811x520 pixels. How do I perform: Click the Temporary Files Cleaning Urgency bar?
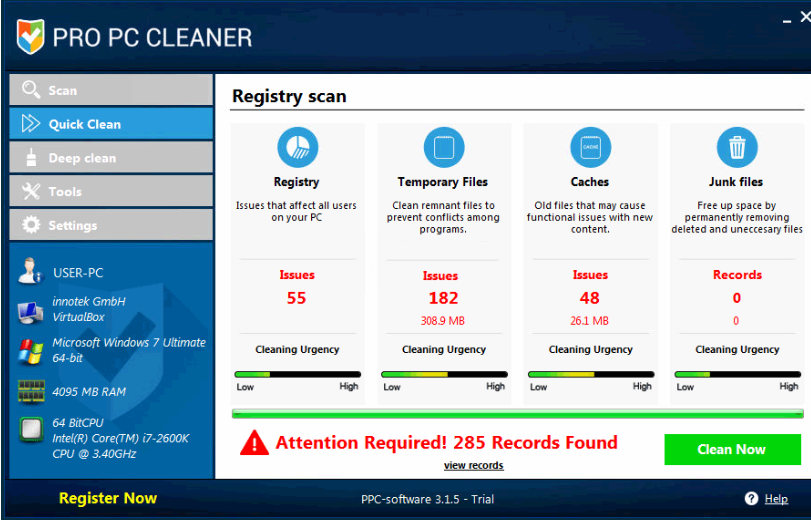click(x=444, y=374)
